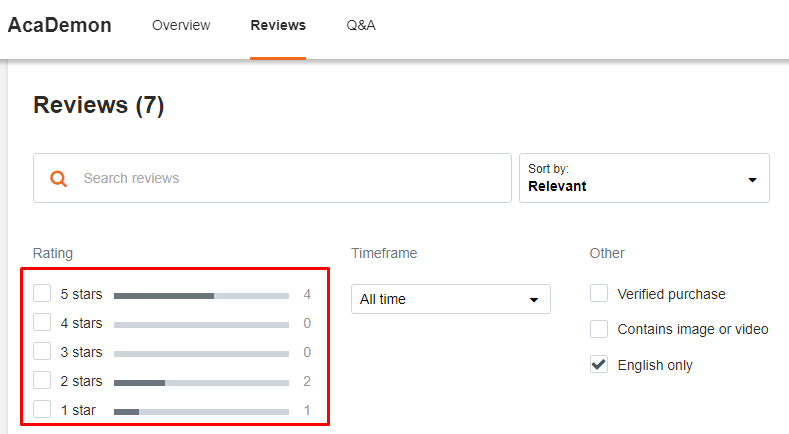The width and height of the screenshot is (789, 434).
Task: Click the Reviews (7) heading
Action: (99, 105)
